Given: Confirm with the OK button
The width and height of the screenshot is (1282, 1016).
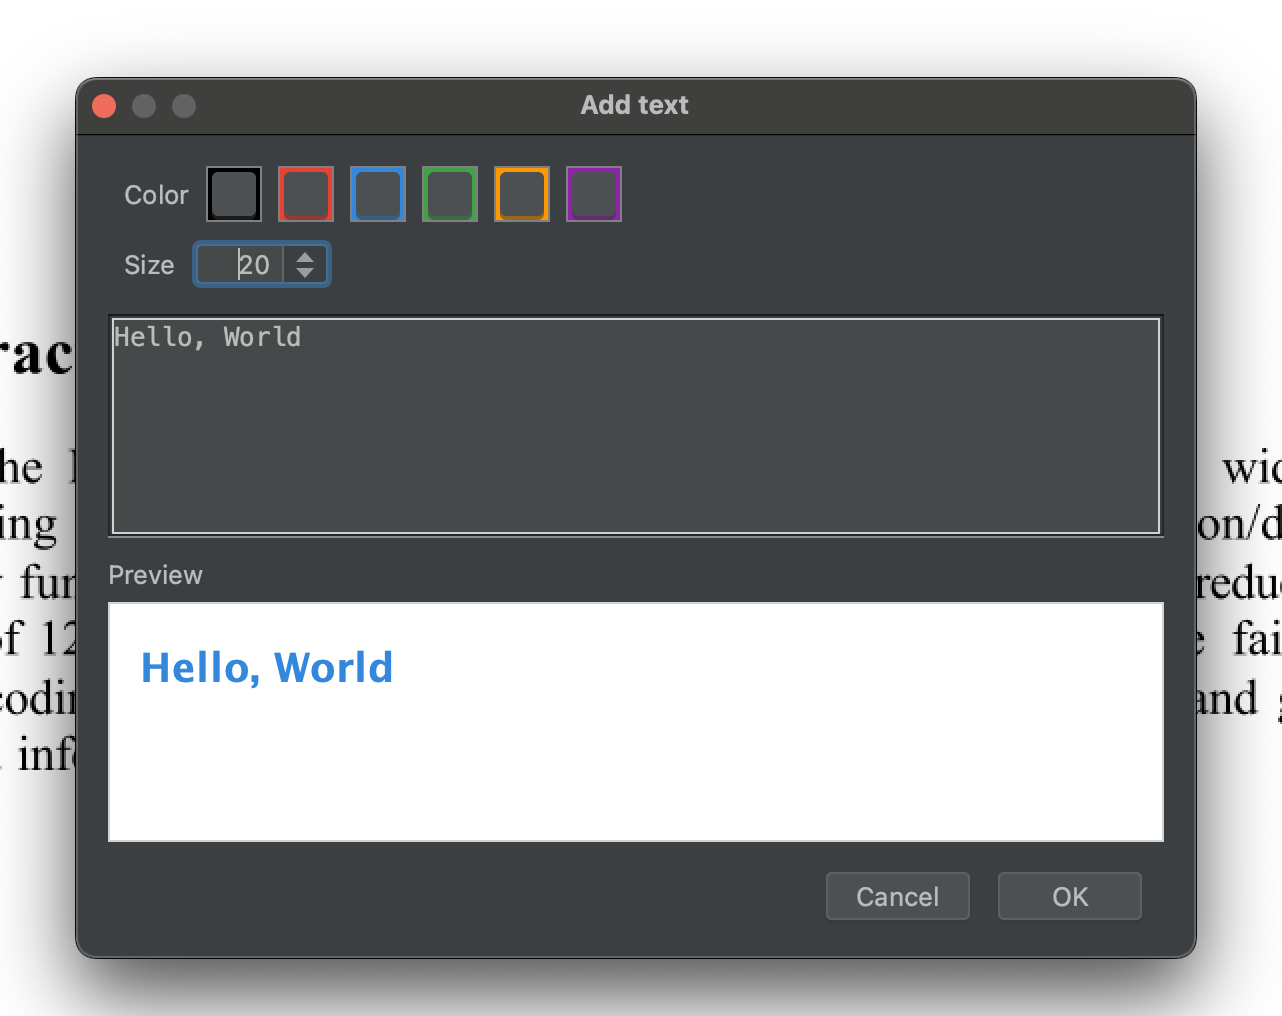Looking at the screenshot, I should coord(1069,896).
